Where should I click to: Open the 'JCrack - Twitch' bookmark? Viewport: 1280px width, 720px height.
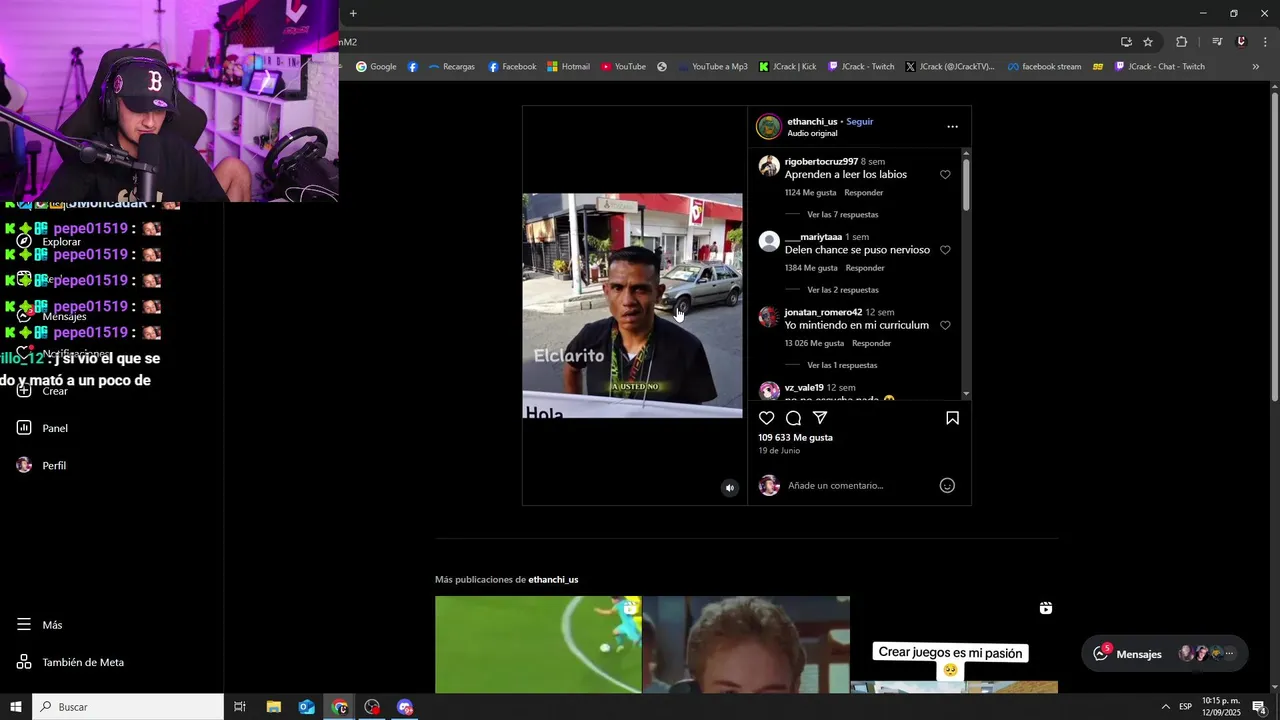point(861,67)
